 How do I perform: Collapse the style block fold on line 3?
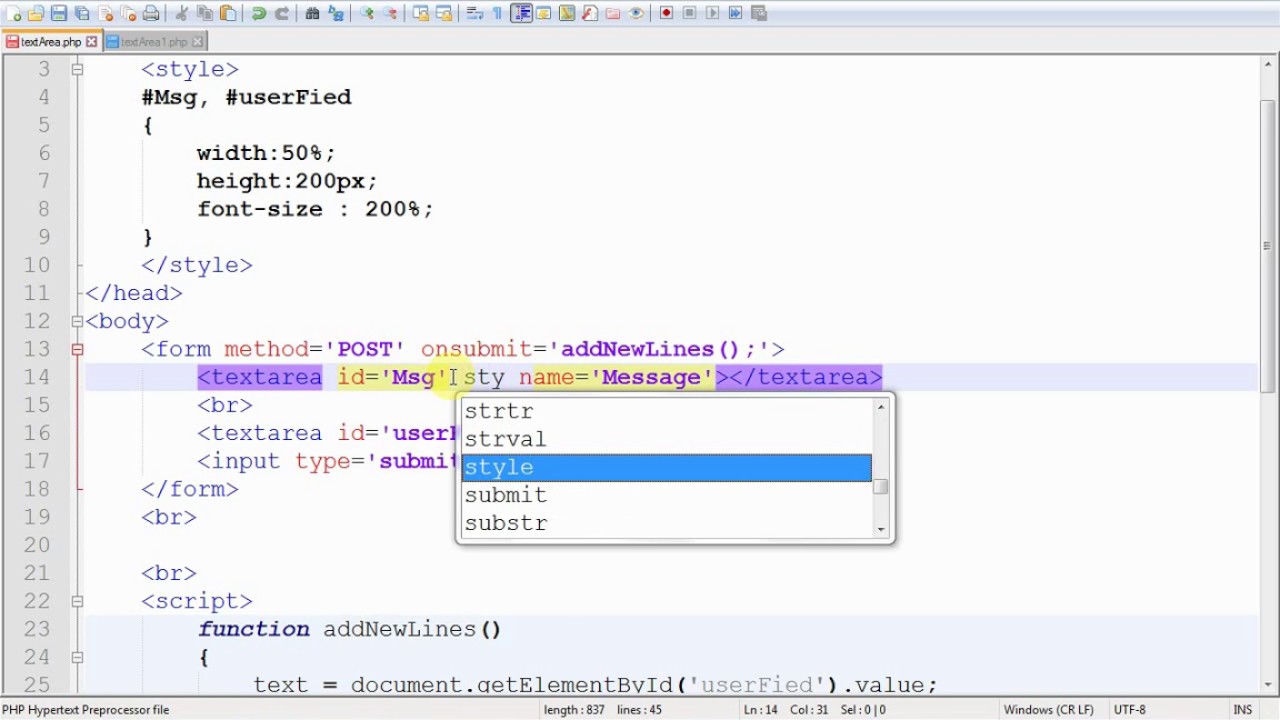click(77, 69)
